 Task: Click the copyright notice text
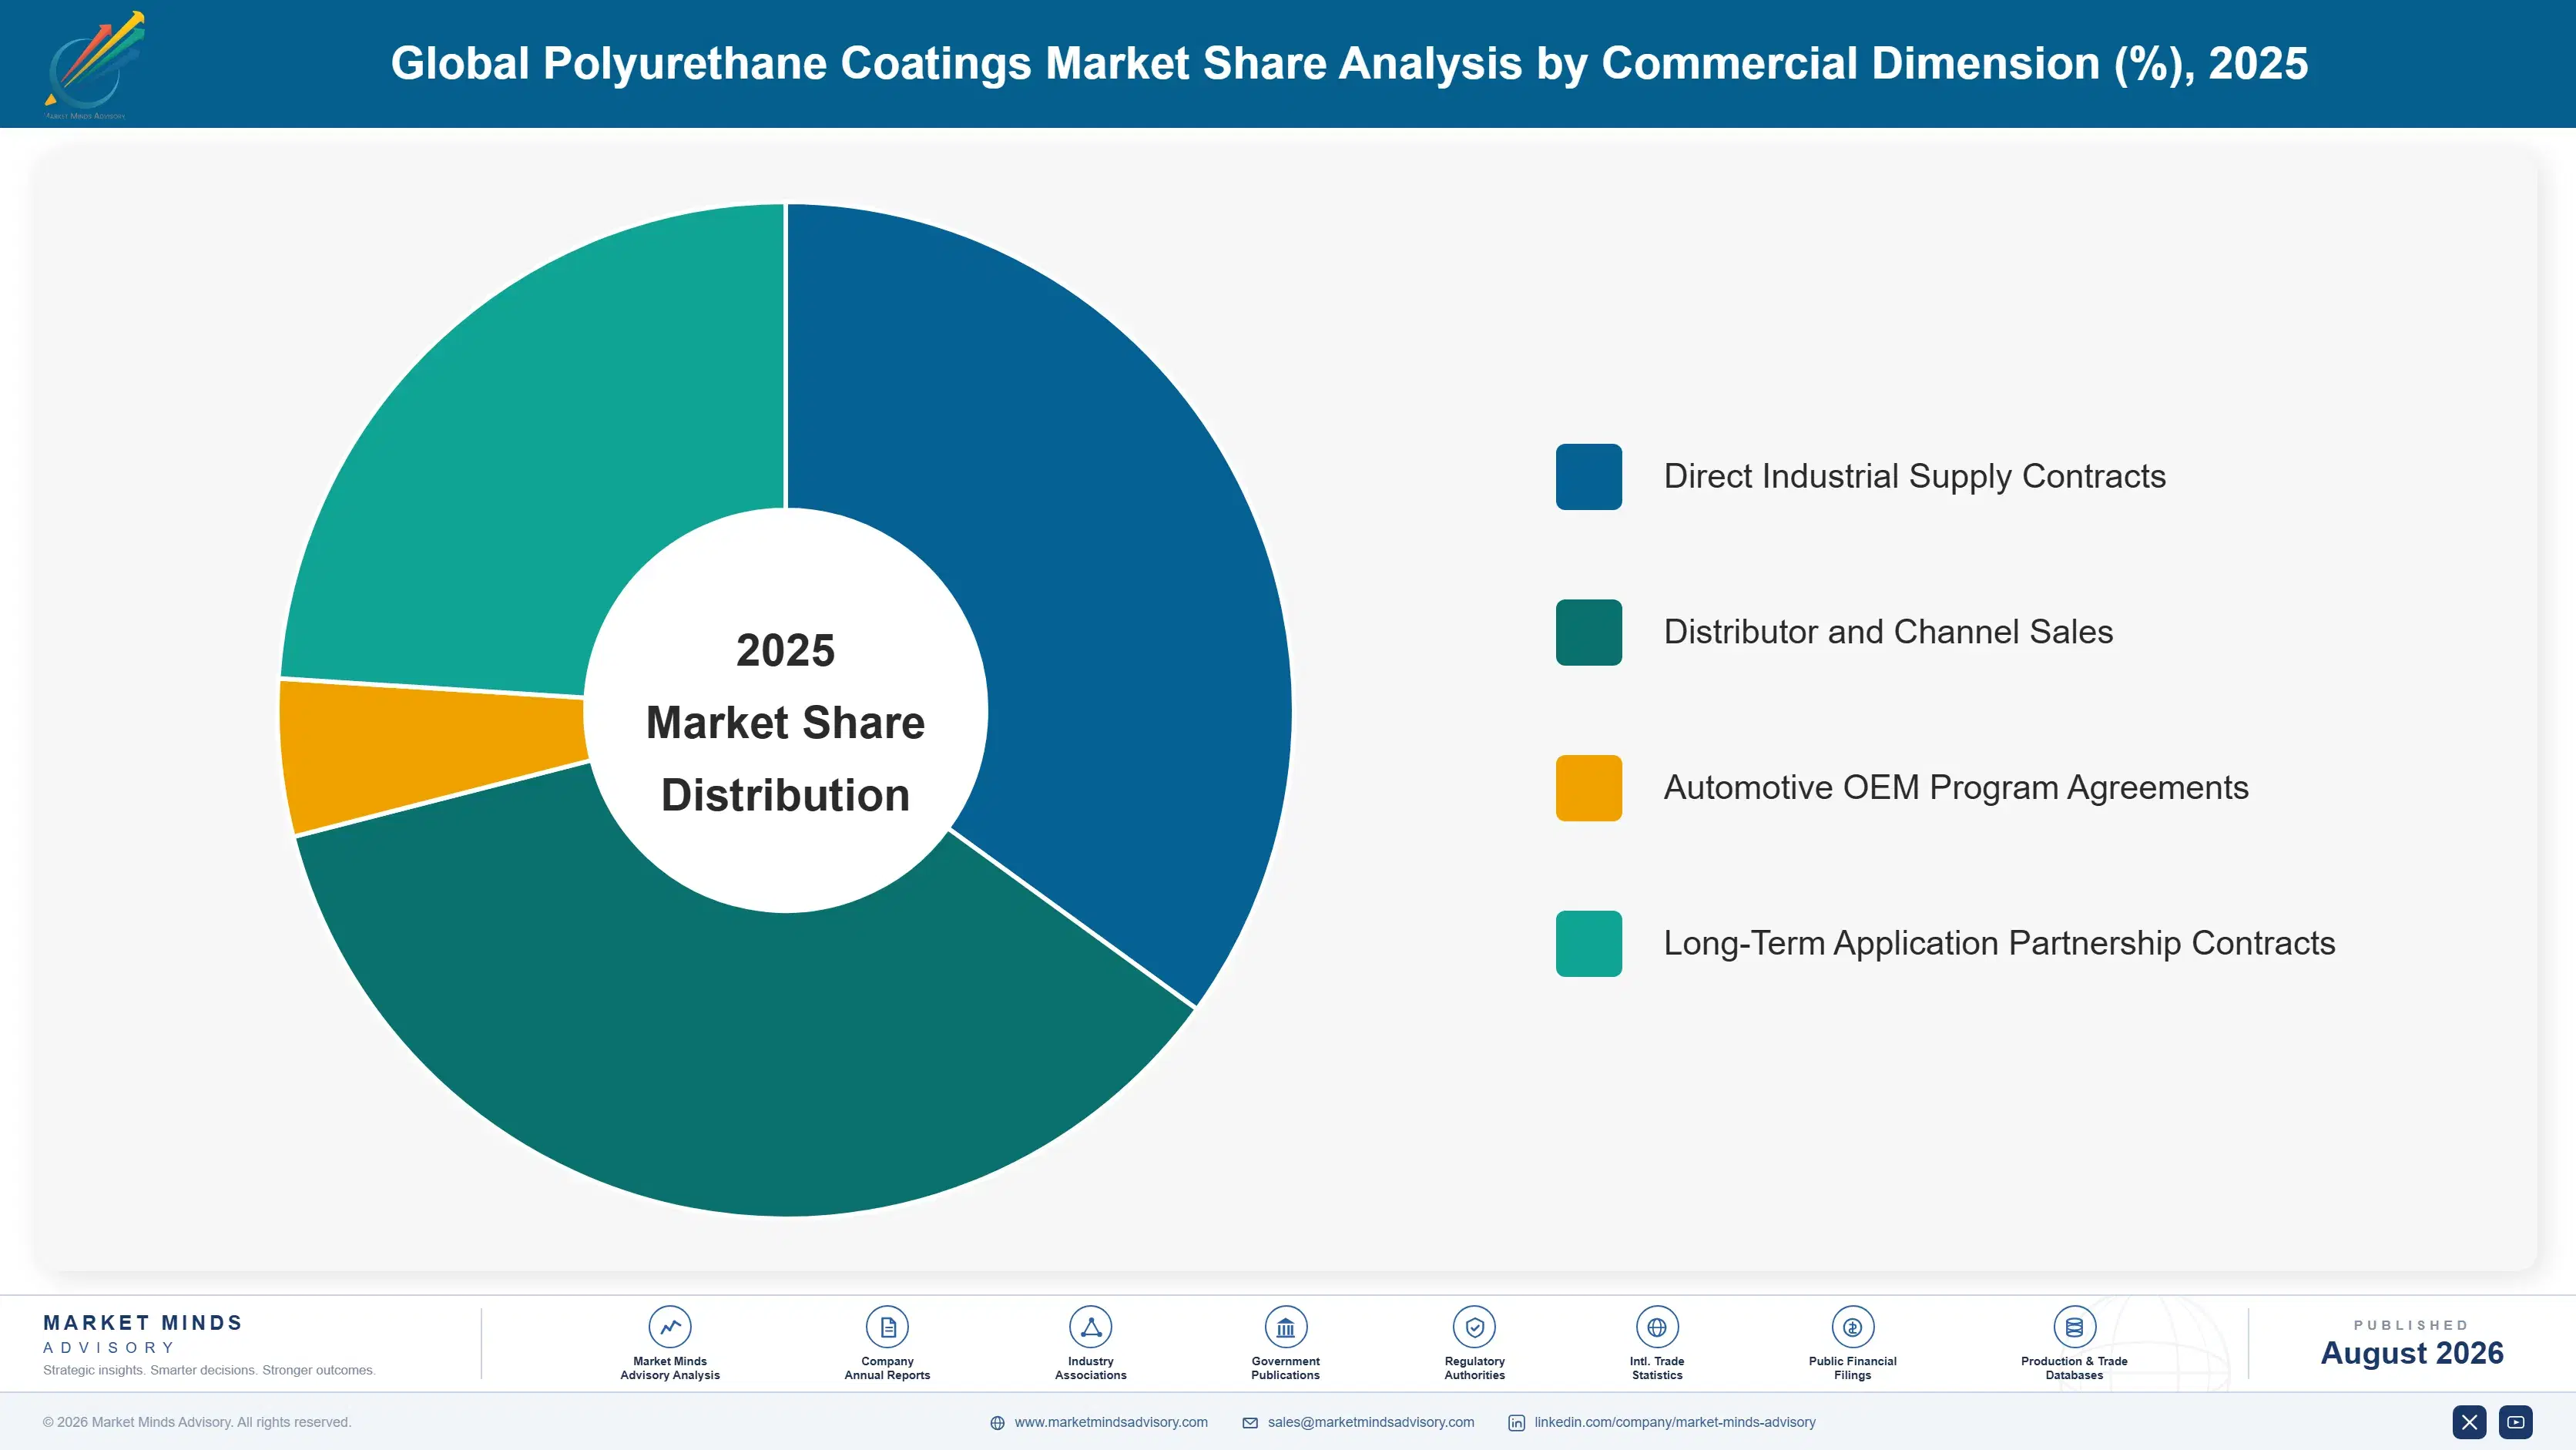point(197,1422)
